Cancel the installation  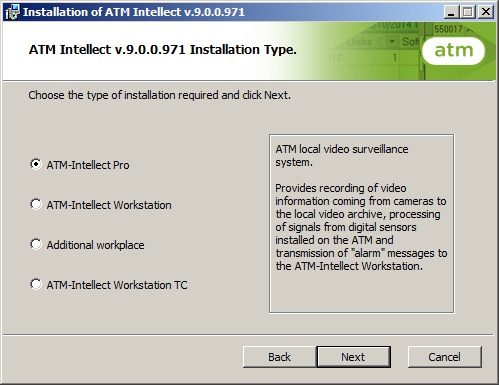click(x=445, y=357)
